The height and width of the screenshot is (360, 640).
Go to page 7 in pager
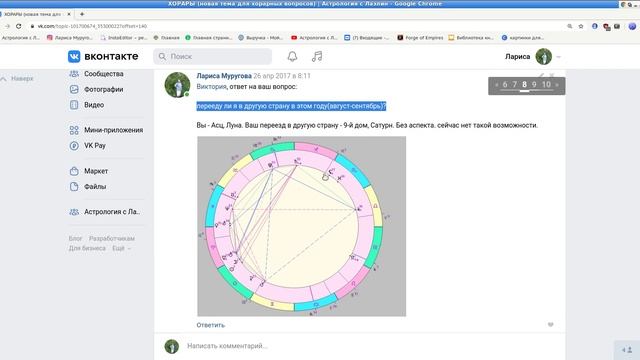tap(515, 84)
